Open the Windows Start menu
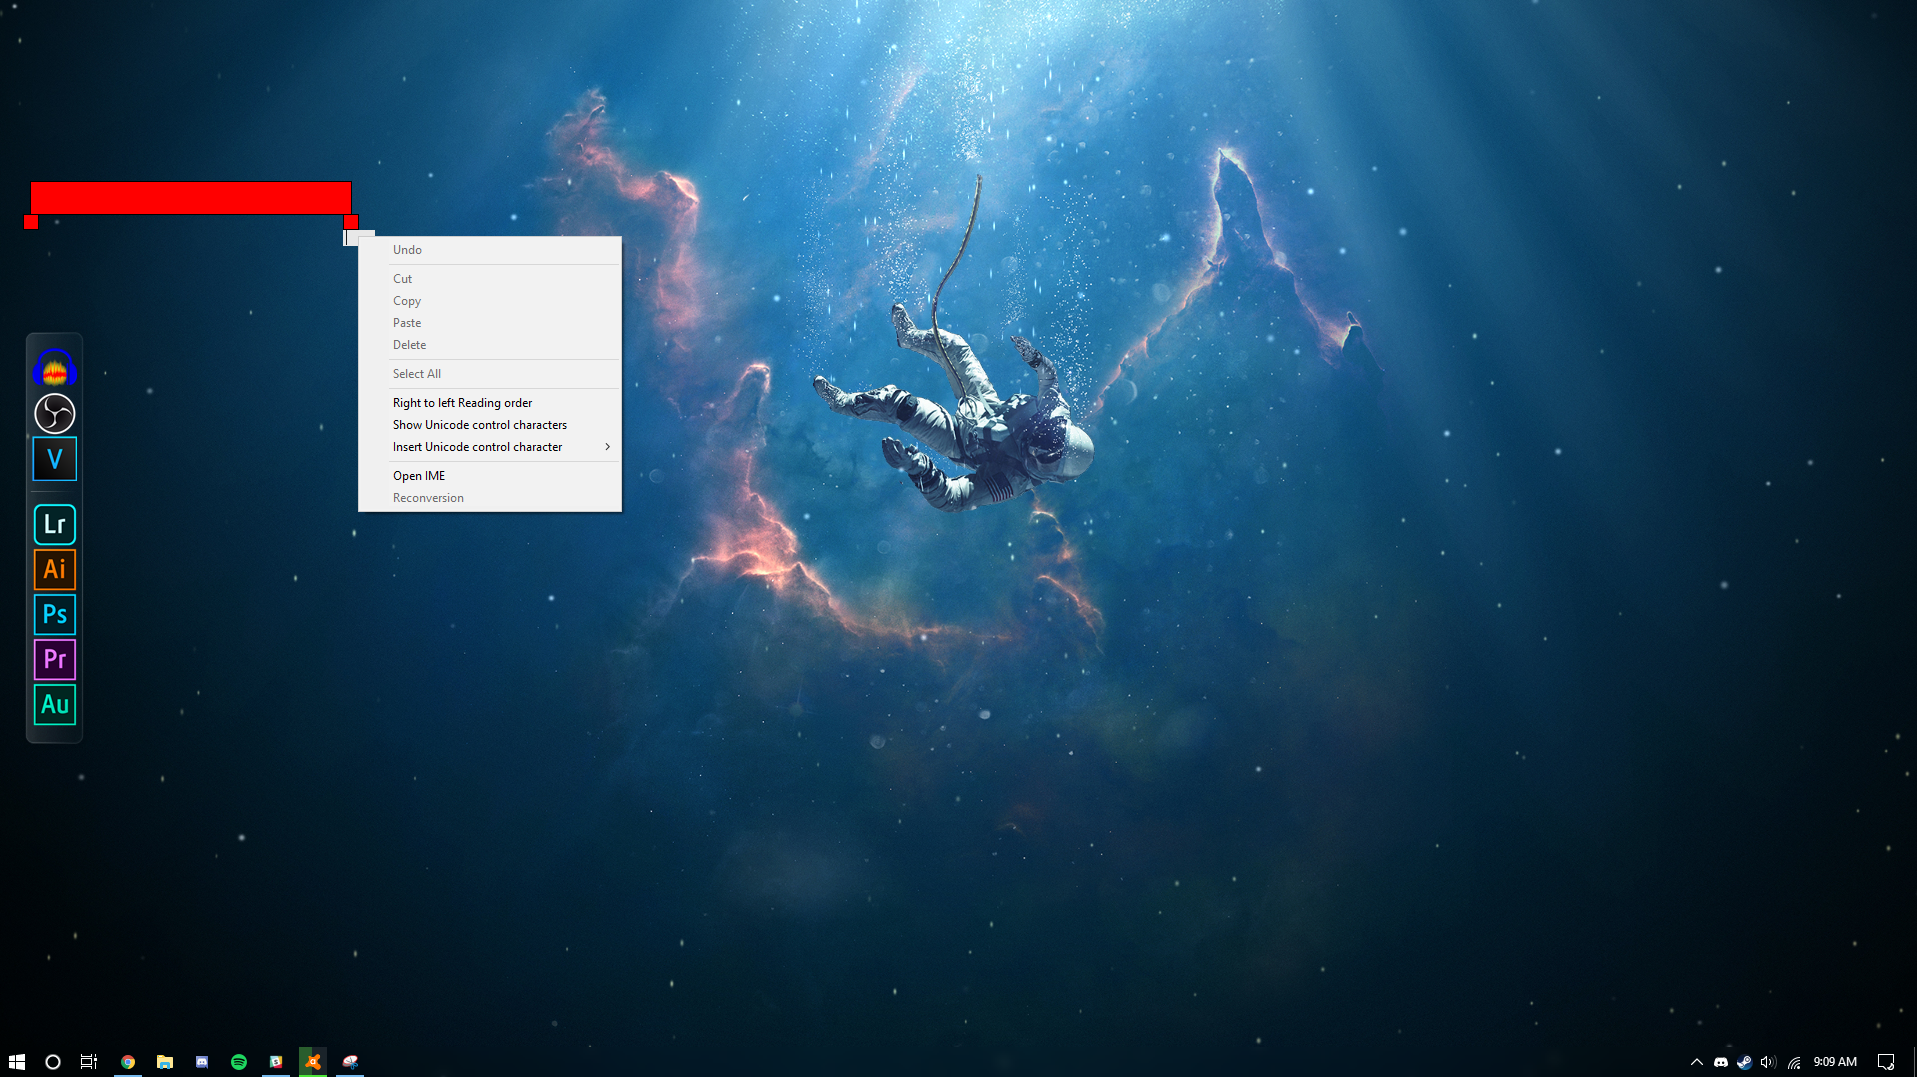1917x1077 pixels. pos(17,1062)
